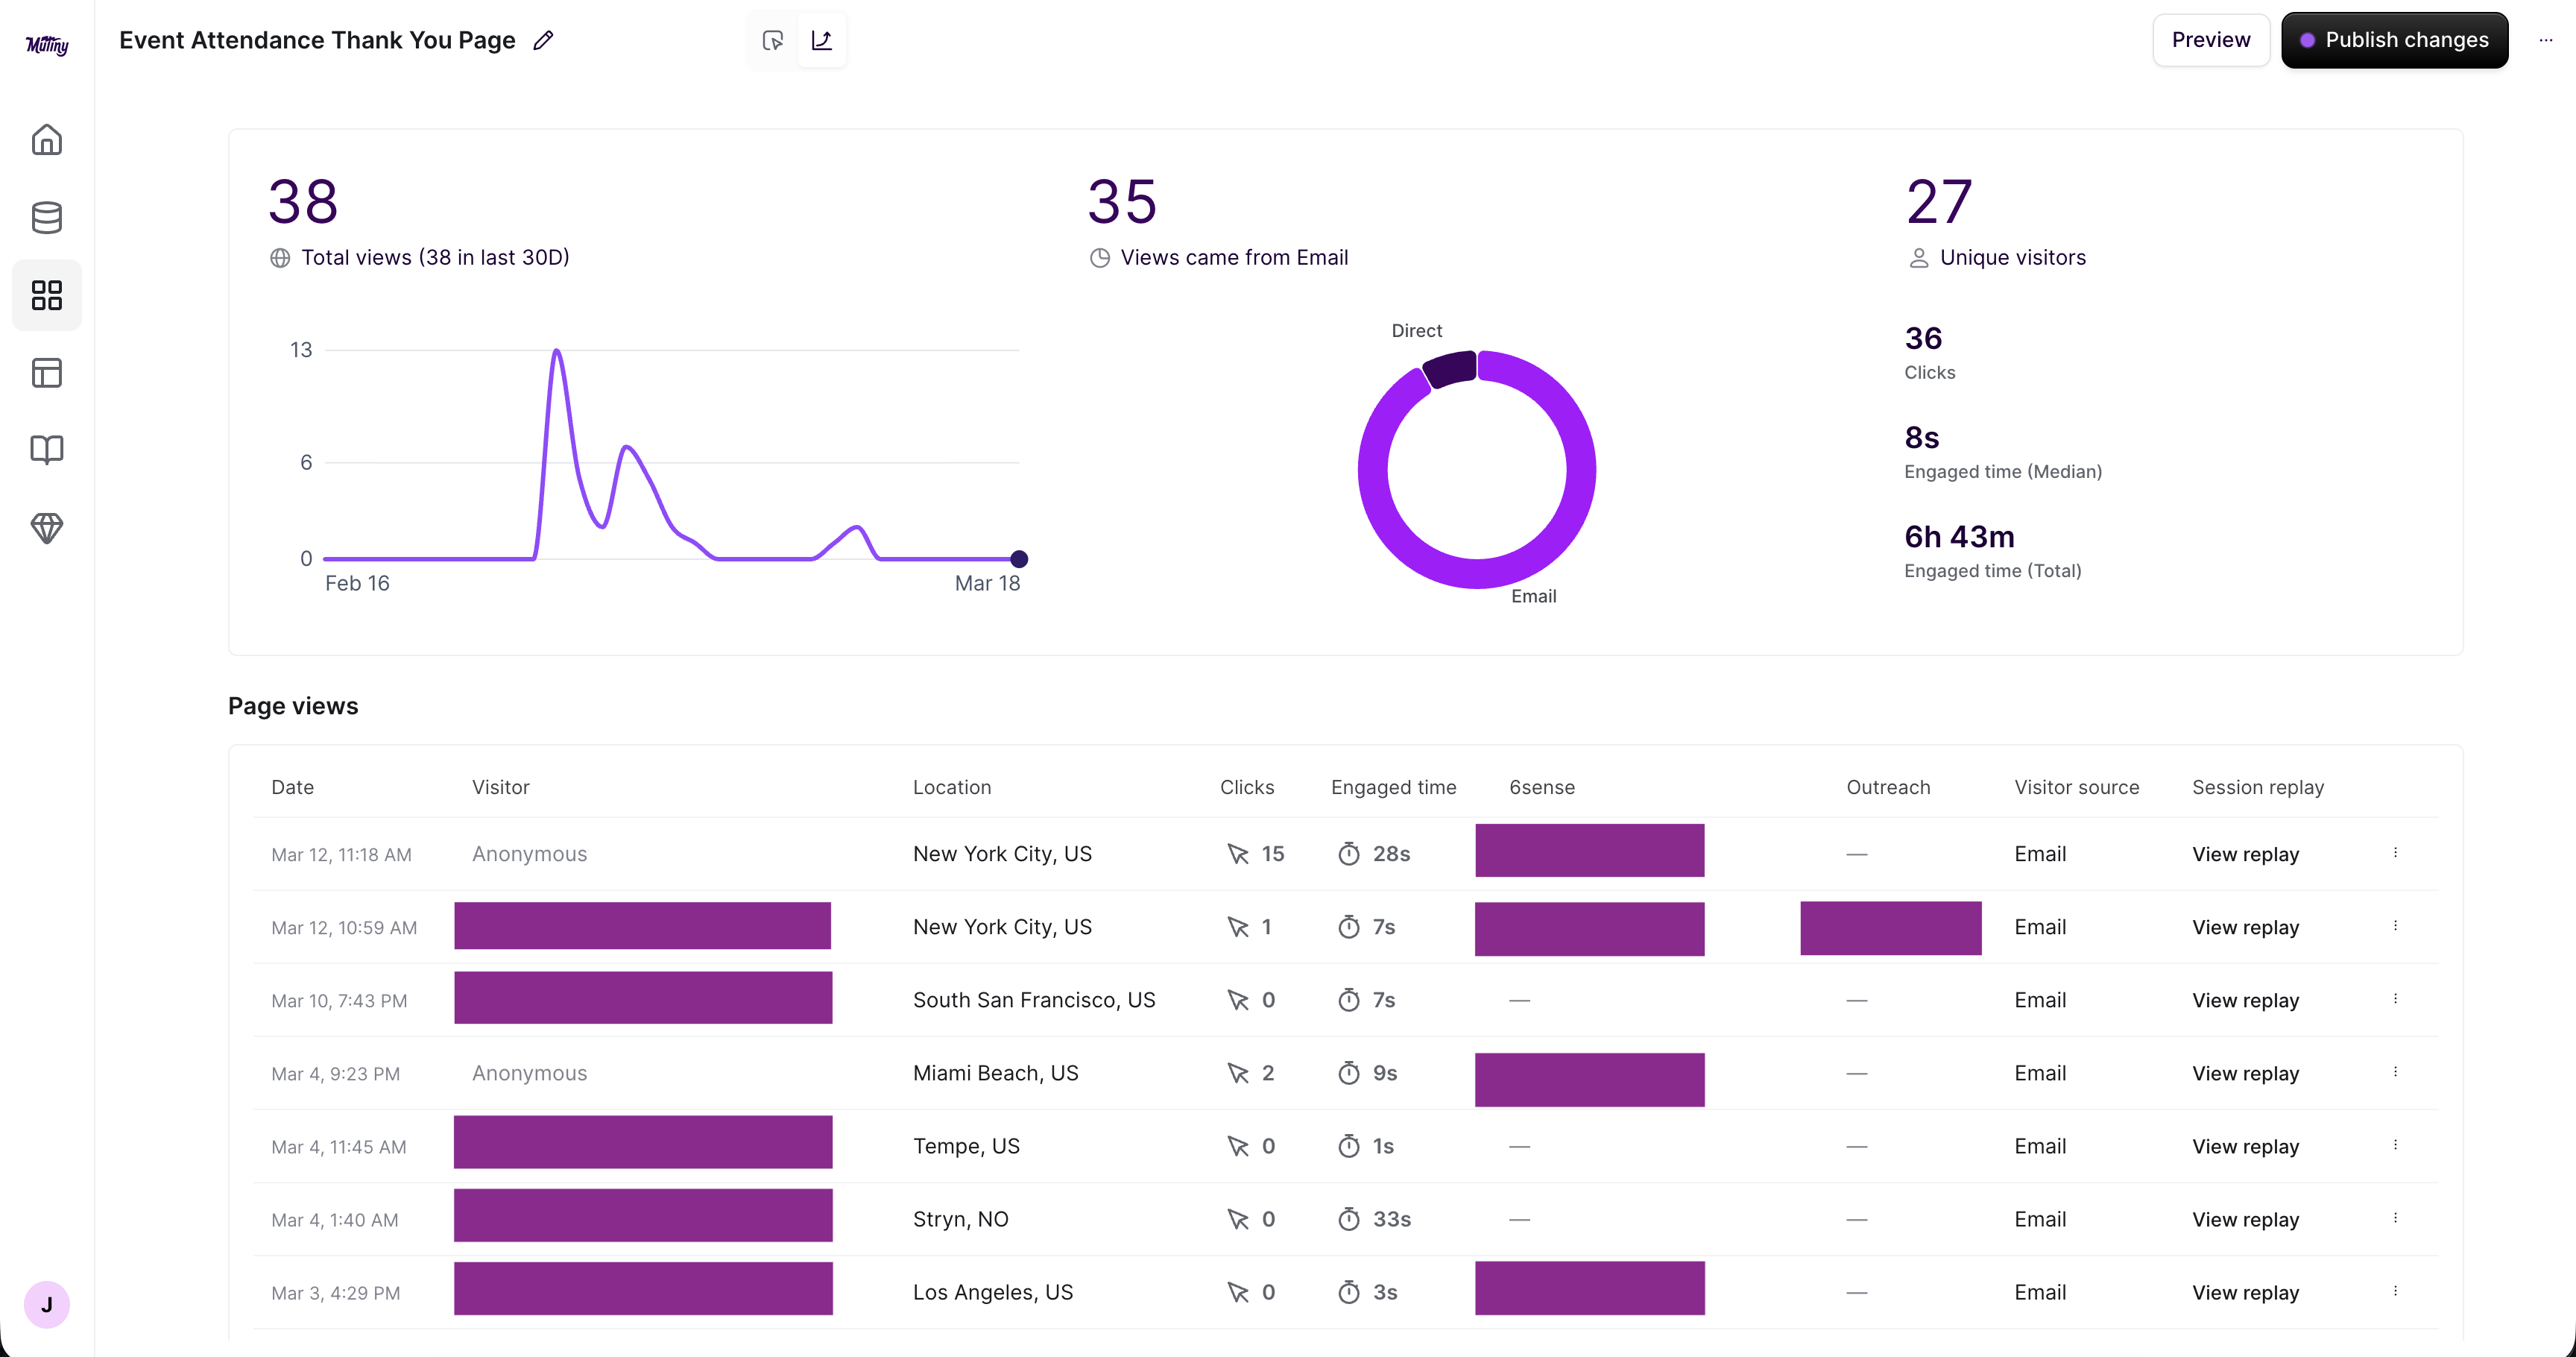The image size is (2576, 1357).
Task: Click the Email donut chart label
Action: [1533, 596]
